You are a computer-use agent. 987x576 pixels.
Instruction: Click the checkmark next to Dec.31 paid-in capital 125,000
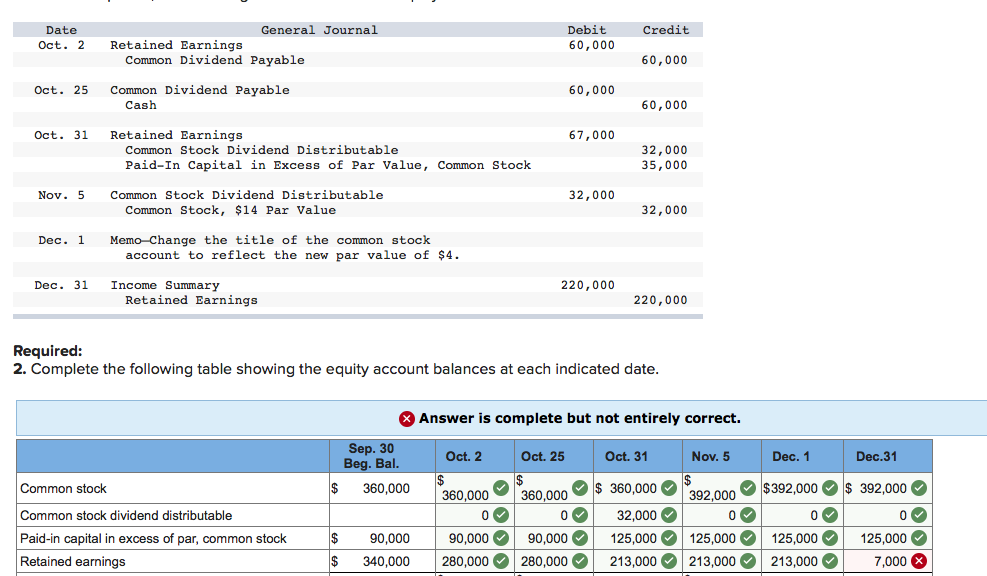pyautogui.click(x=917, y=538)
